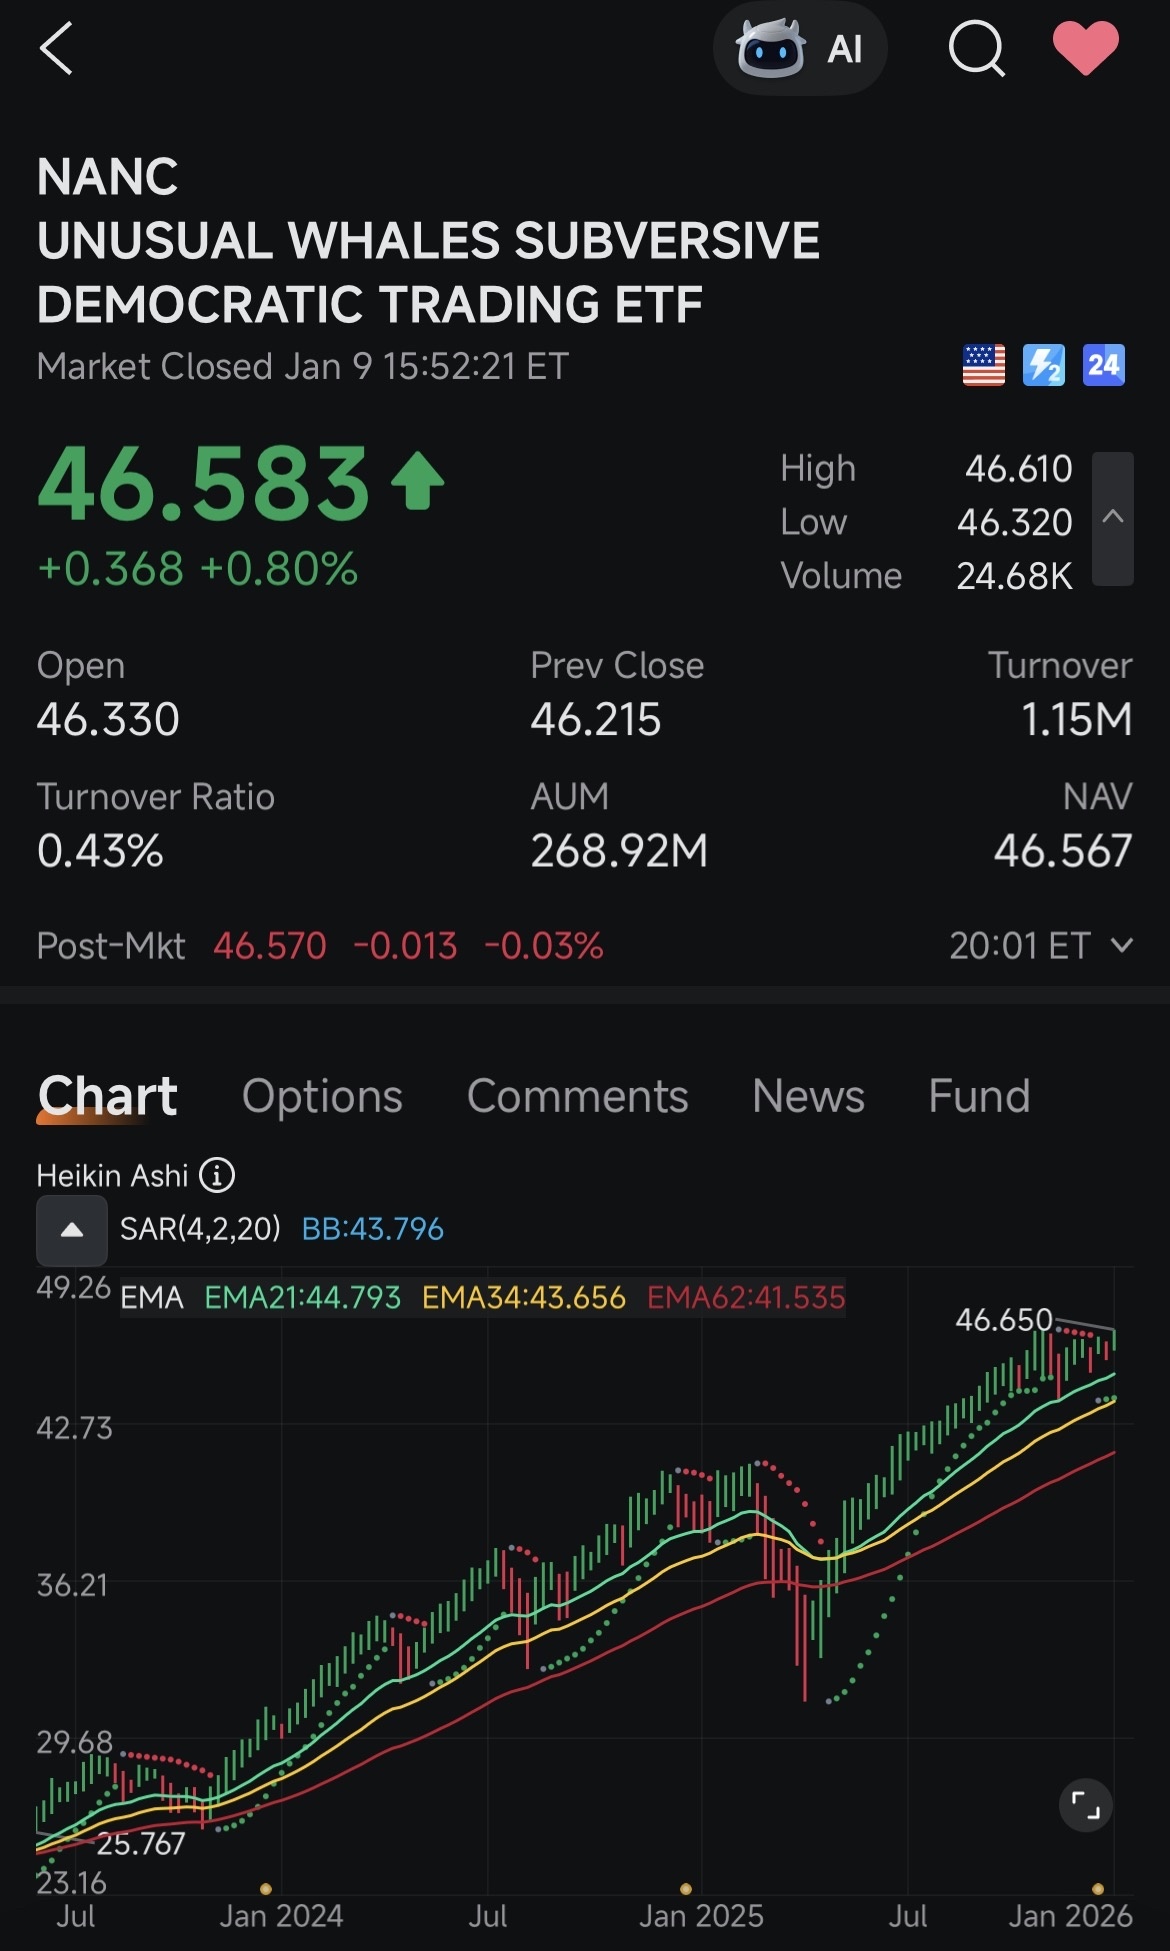
Task: Expand chart to fullscreen
Action: (x=1086, y=1805)
